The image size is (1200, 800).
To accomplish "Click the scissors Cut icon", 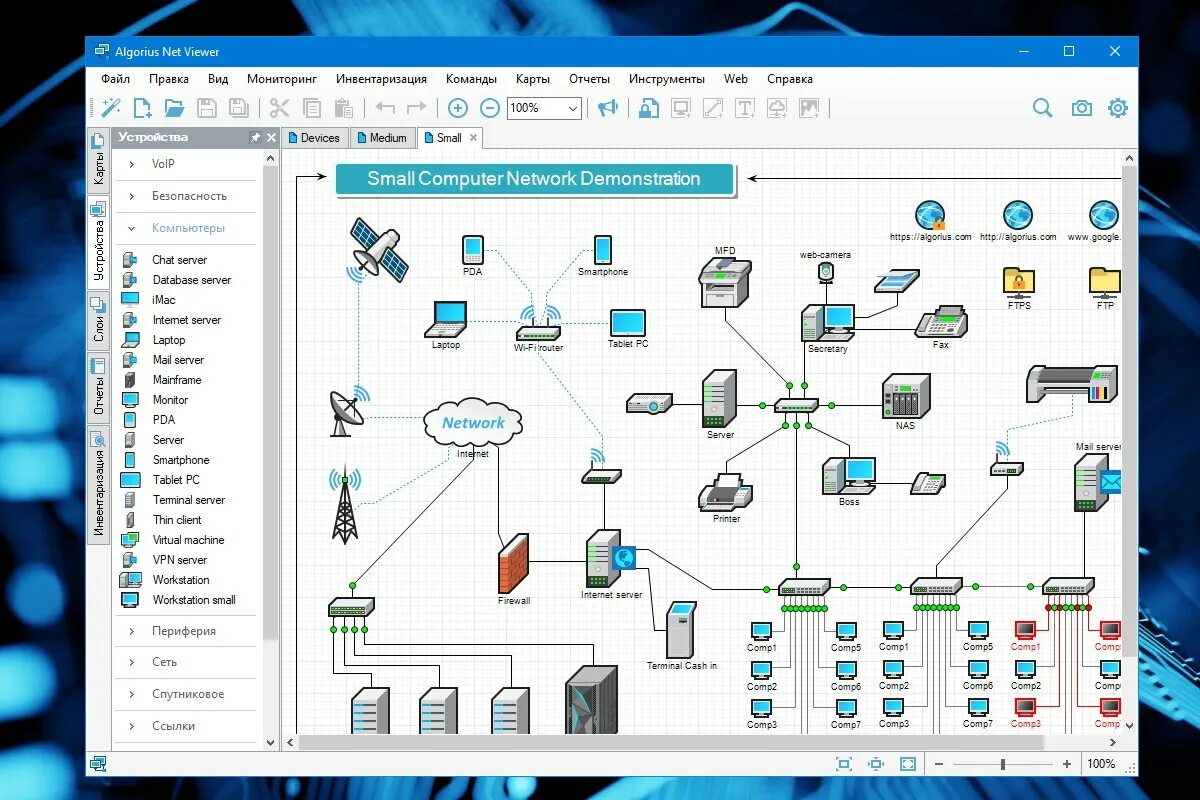I will point(279,108).
